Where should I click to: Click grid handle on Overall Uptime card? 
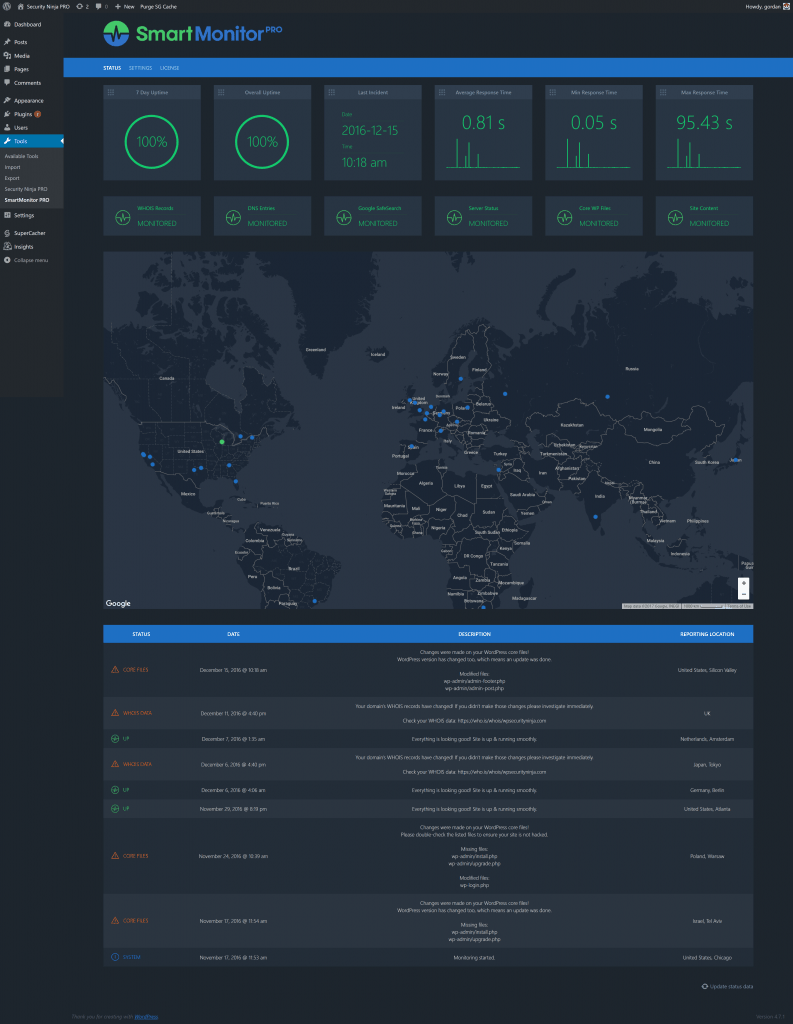(x=221, y=92)
